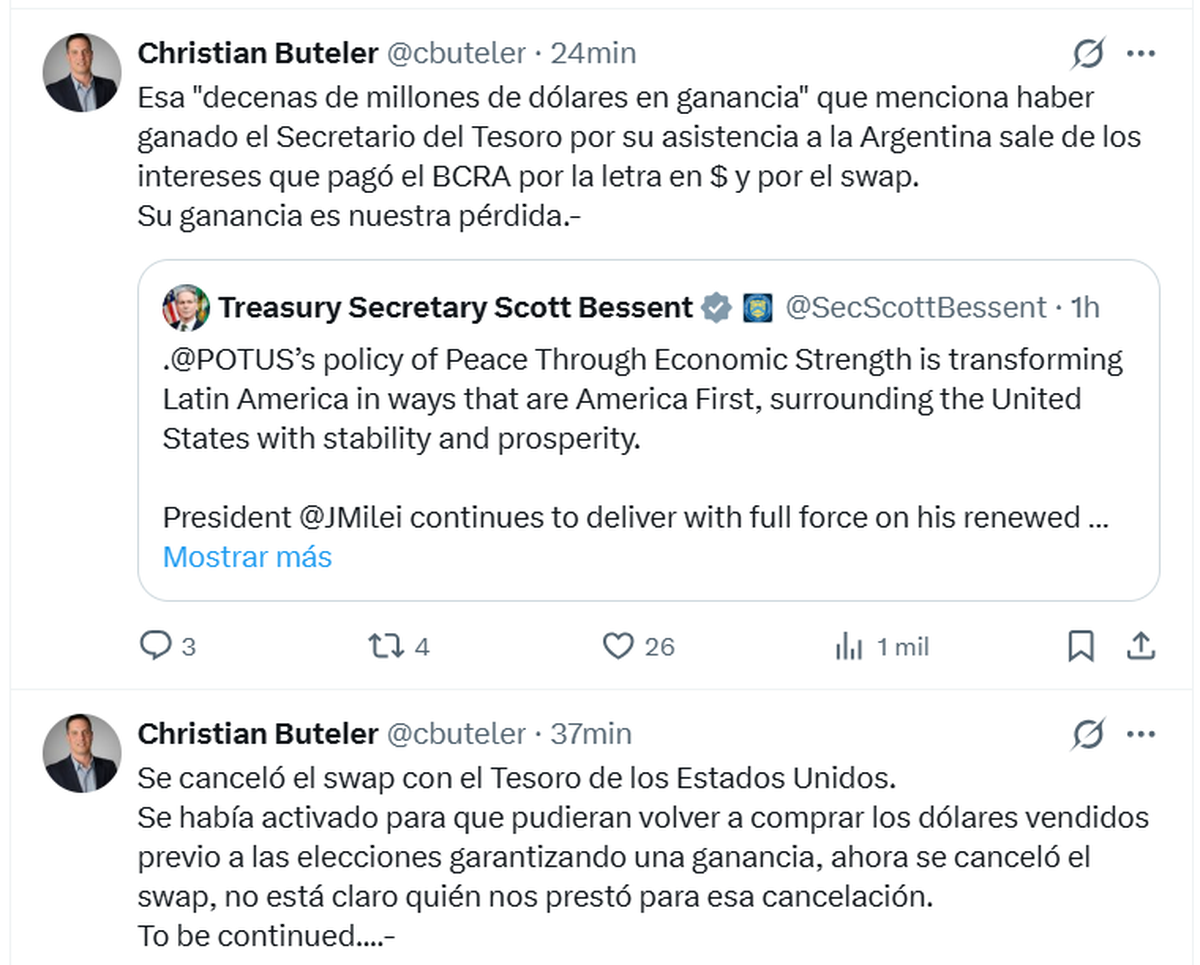The image size is (1200, 965).
Task: Expand quoted tweet with Mostrar más
Action: point(247,557)
